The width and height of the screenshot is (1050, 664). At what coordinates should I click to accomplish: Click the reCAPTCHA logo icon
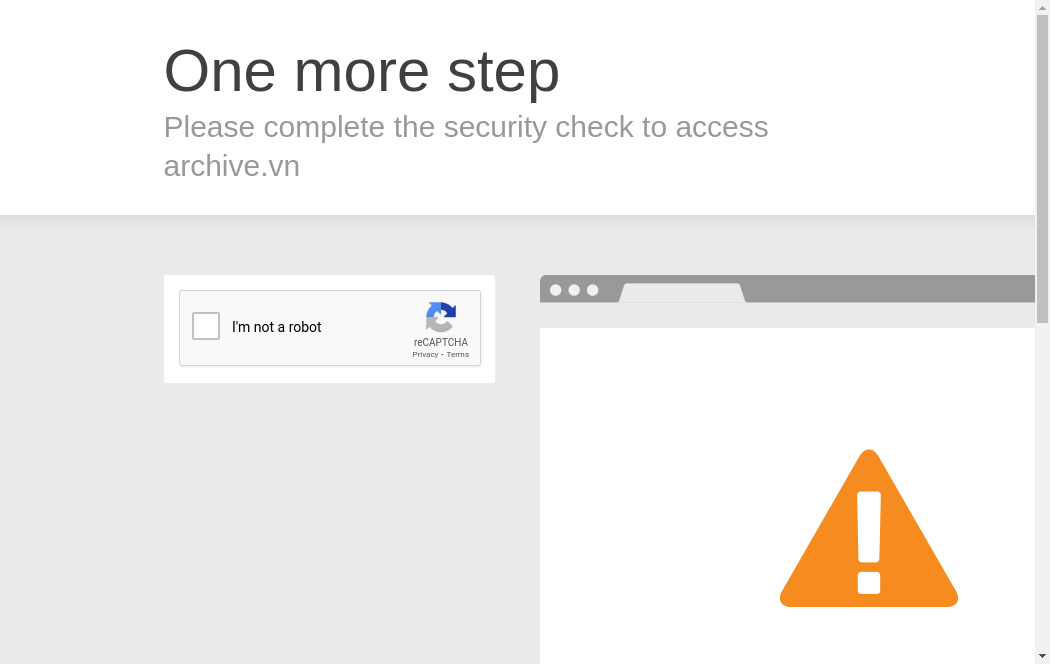click(441, 317)
